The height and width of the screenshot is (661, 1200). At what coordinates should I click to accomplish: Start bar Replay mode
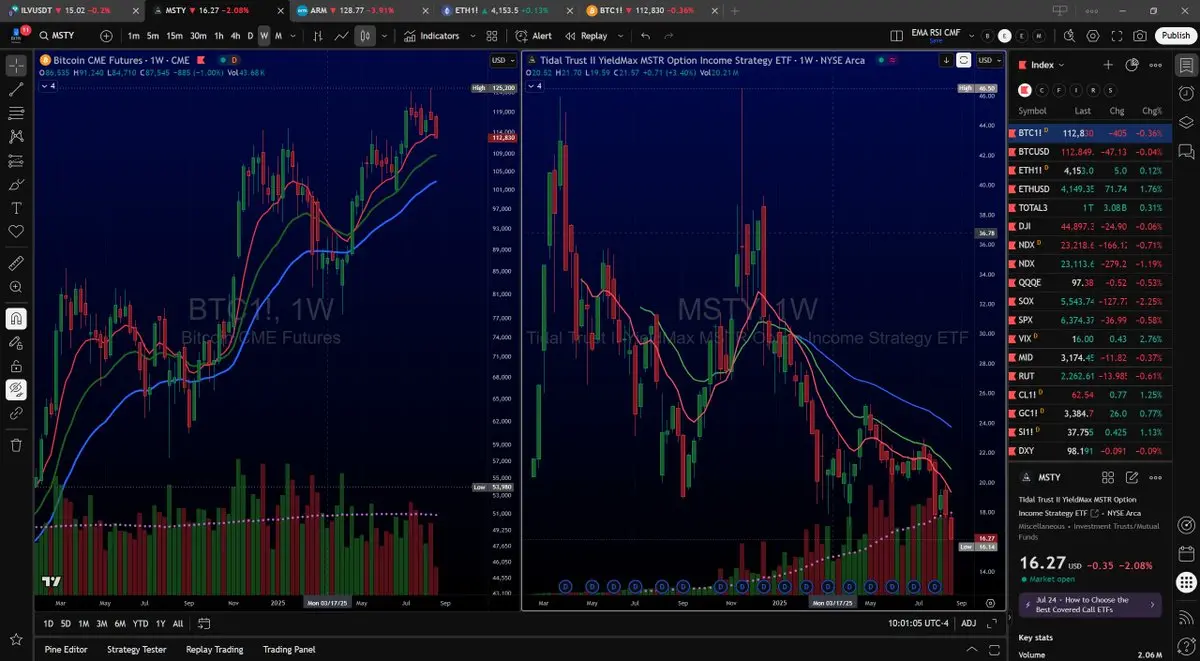pyautogui.click(x=586, y=36)
